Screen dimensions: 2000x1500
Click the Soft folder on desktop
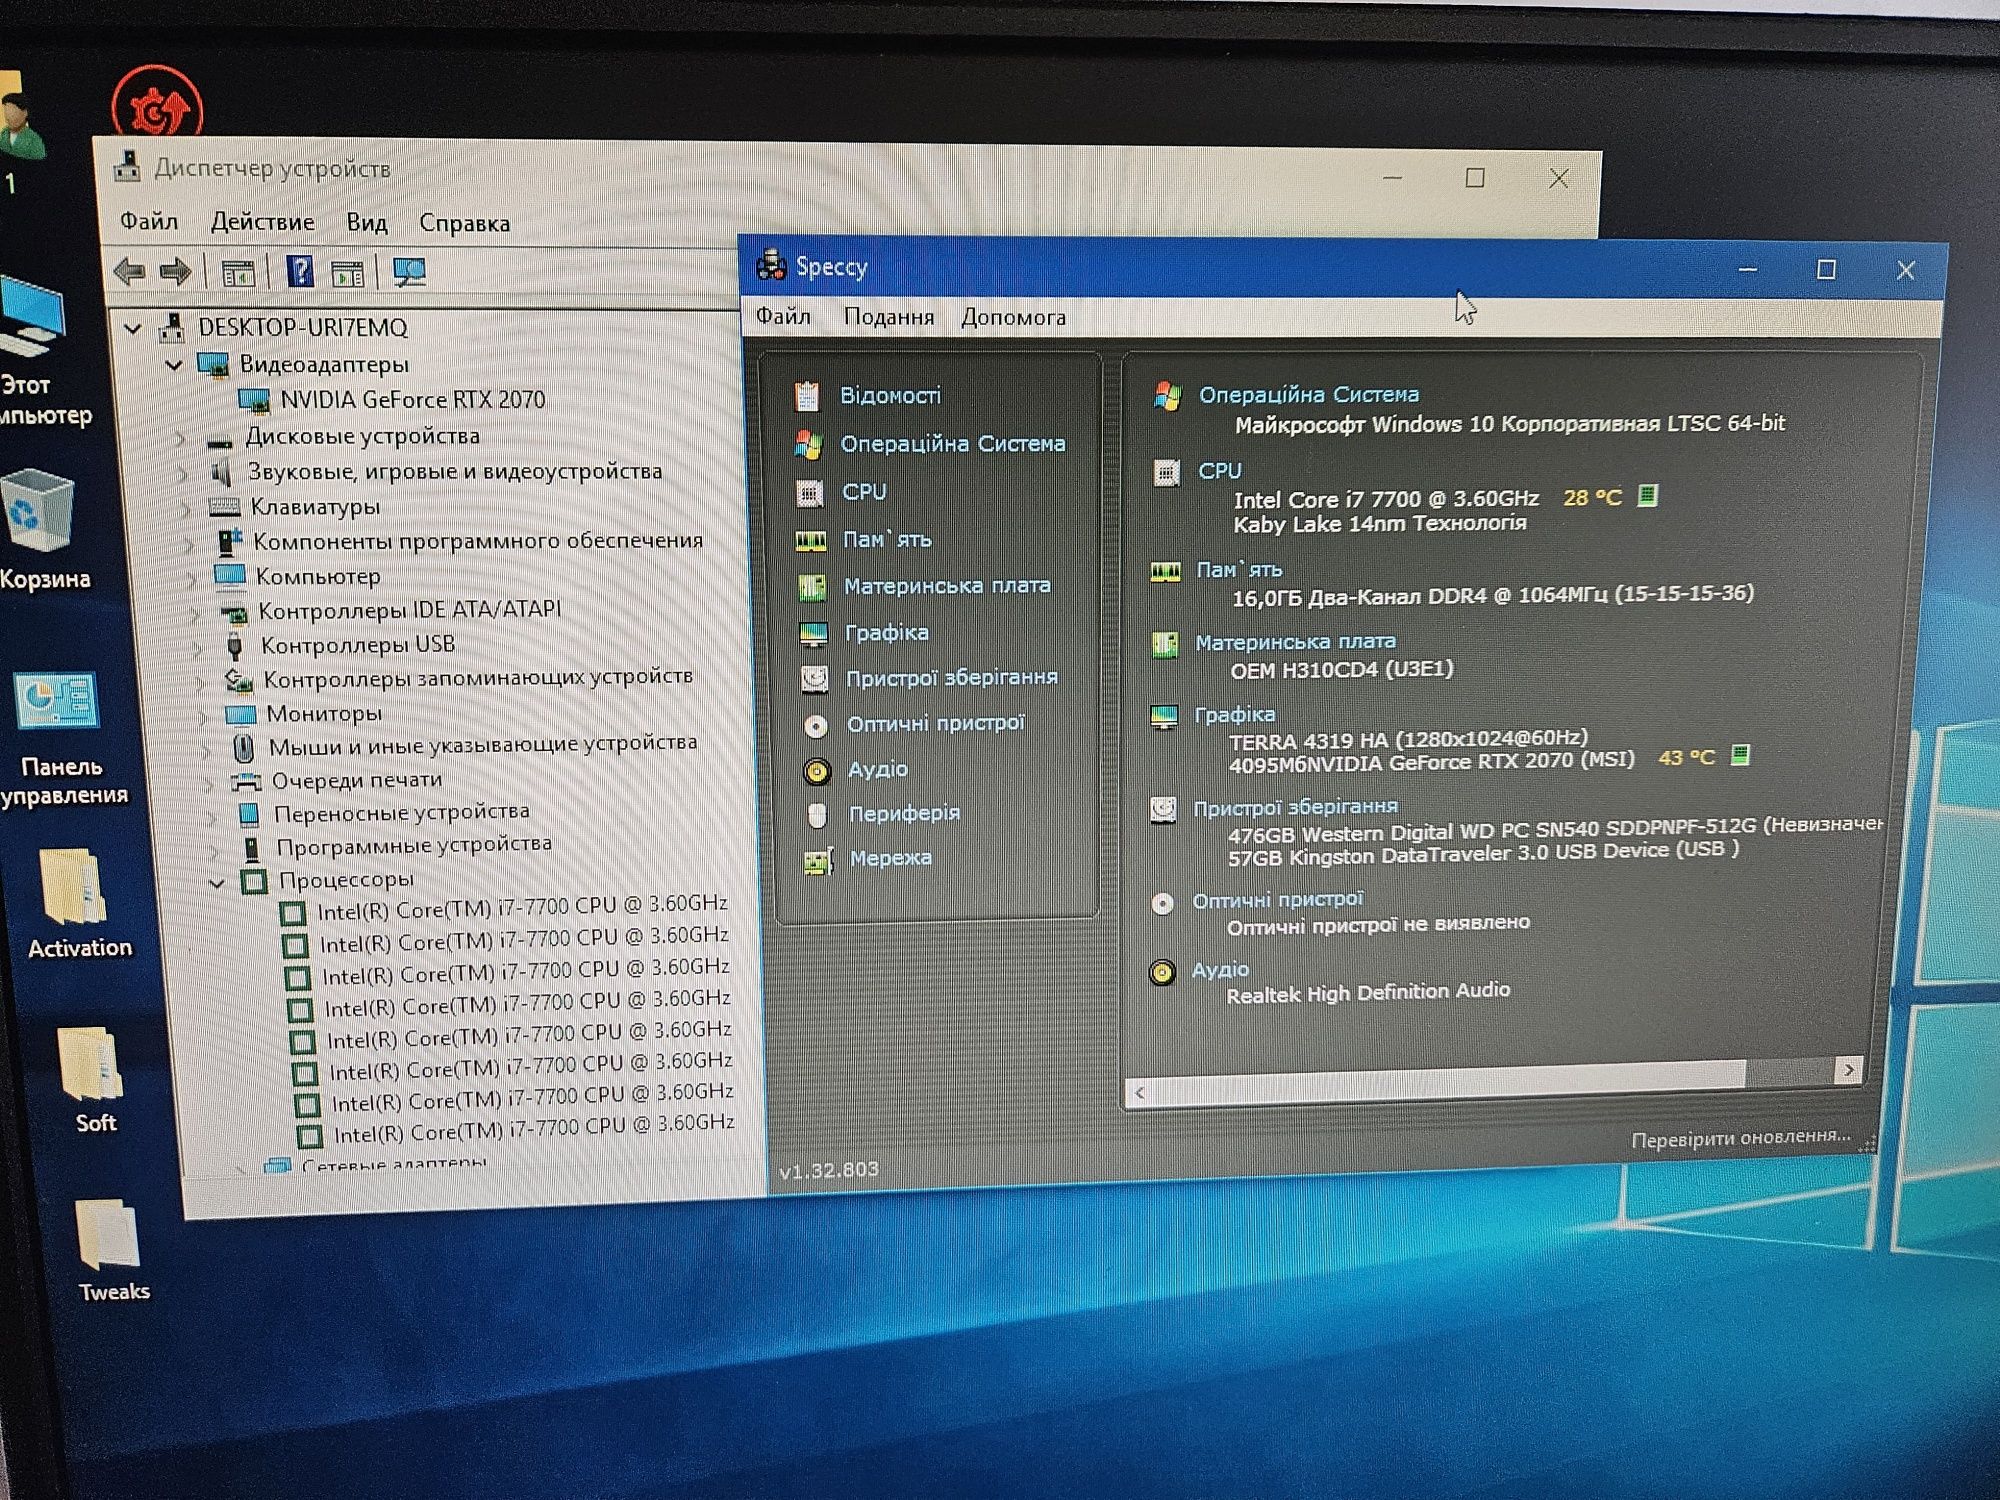point(92,1080)
